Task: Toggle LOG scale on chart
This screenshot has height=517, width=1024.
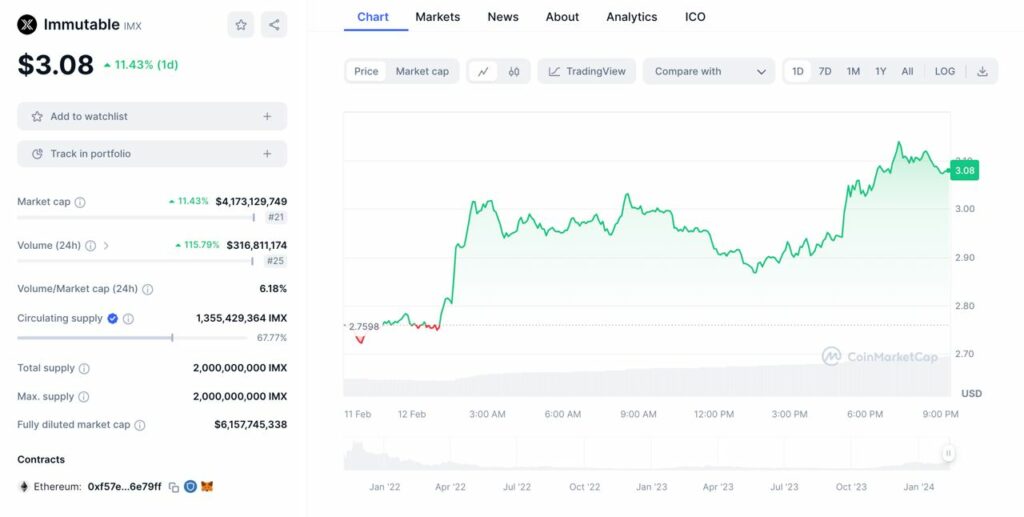Action: [944, 71]
